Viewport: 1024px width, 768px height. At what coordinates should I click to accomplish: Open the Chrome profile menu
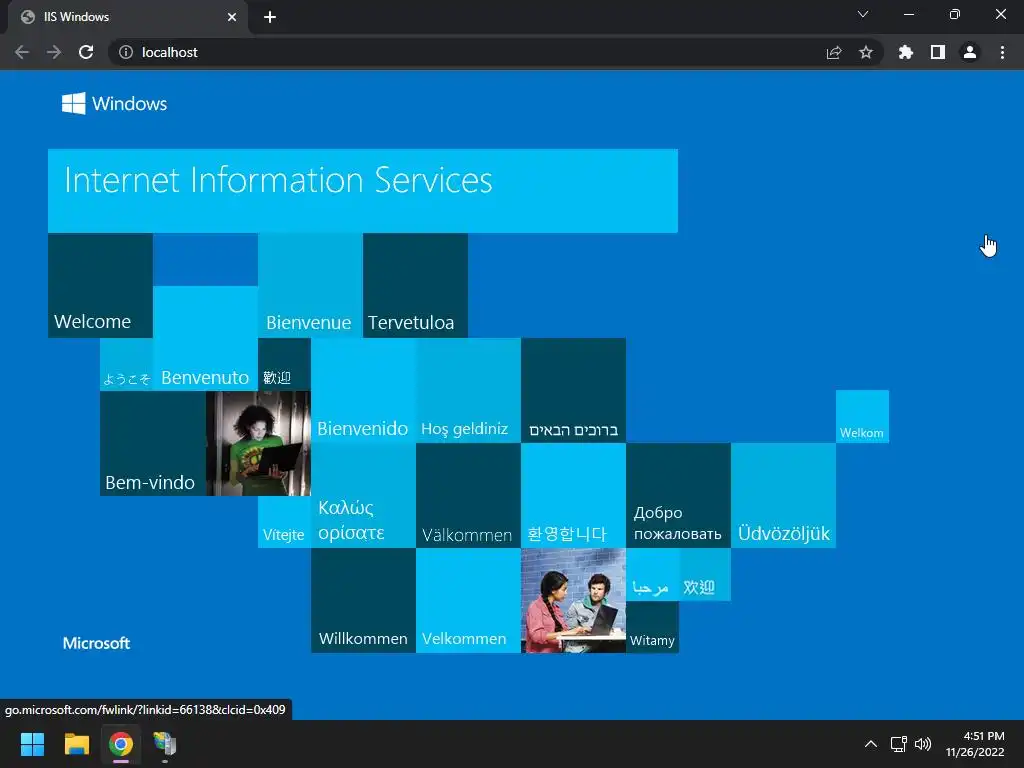coord(970,52)
